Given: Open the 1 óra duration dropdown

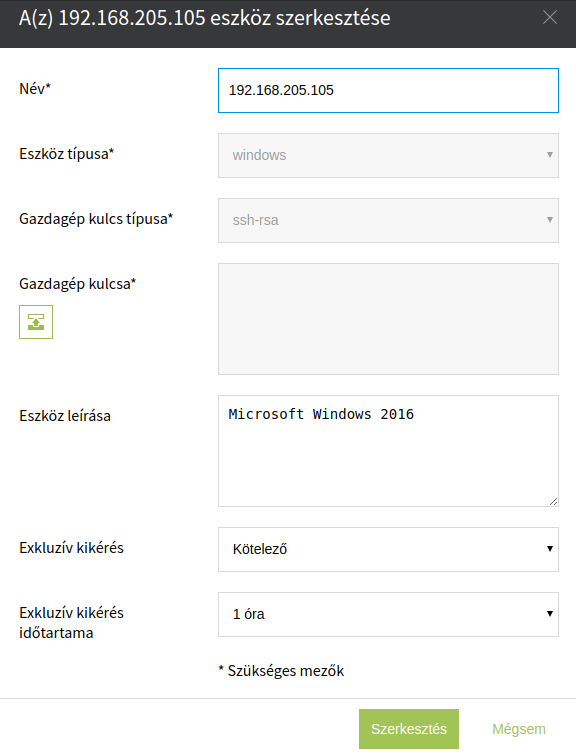Looking at the screenshot, I should pyautogui.click(x=388, y=614).
